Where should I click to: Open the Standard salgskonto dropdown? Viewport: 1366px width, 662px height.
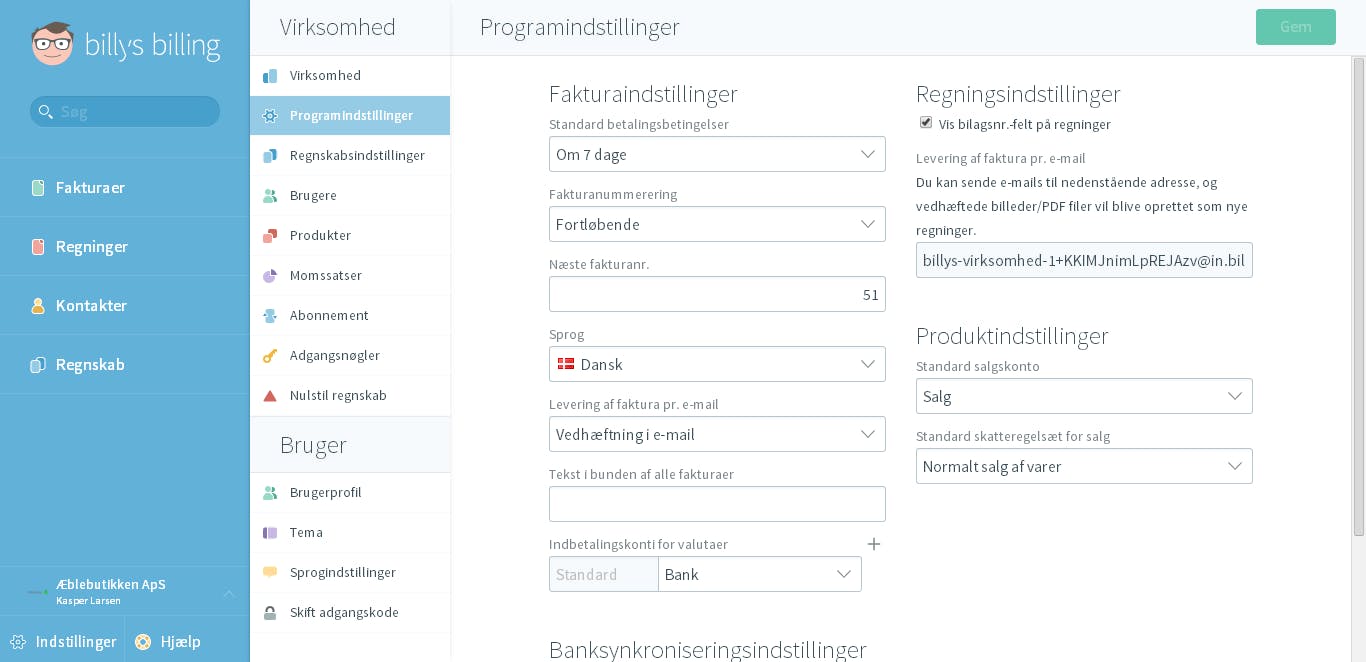(x=1084, y=396)
